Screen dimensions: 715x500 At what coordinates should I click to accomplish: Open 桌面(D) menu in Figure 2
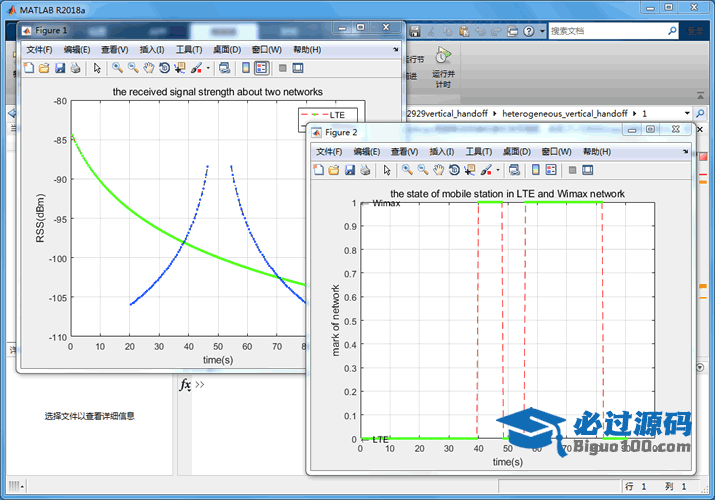[517, 152]
